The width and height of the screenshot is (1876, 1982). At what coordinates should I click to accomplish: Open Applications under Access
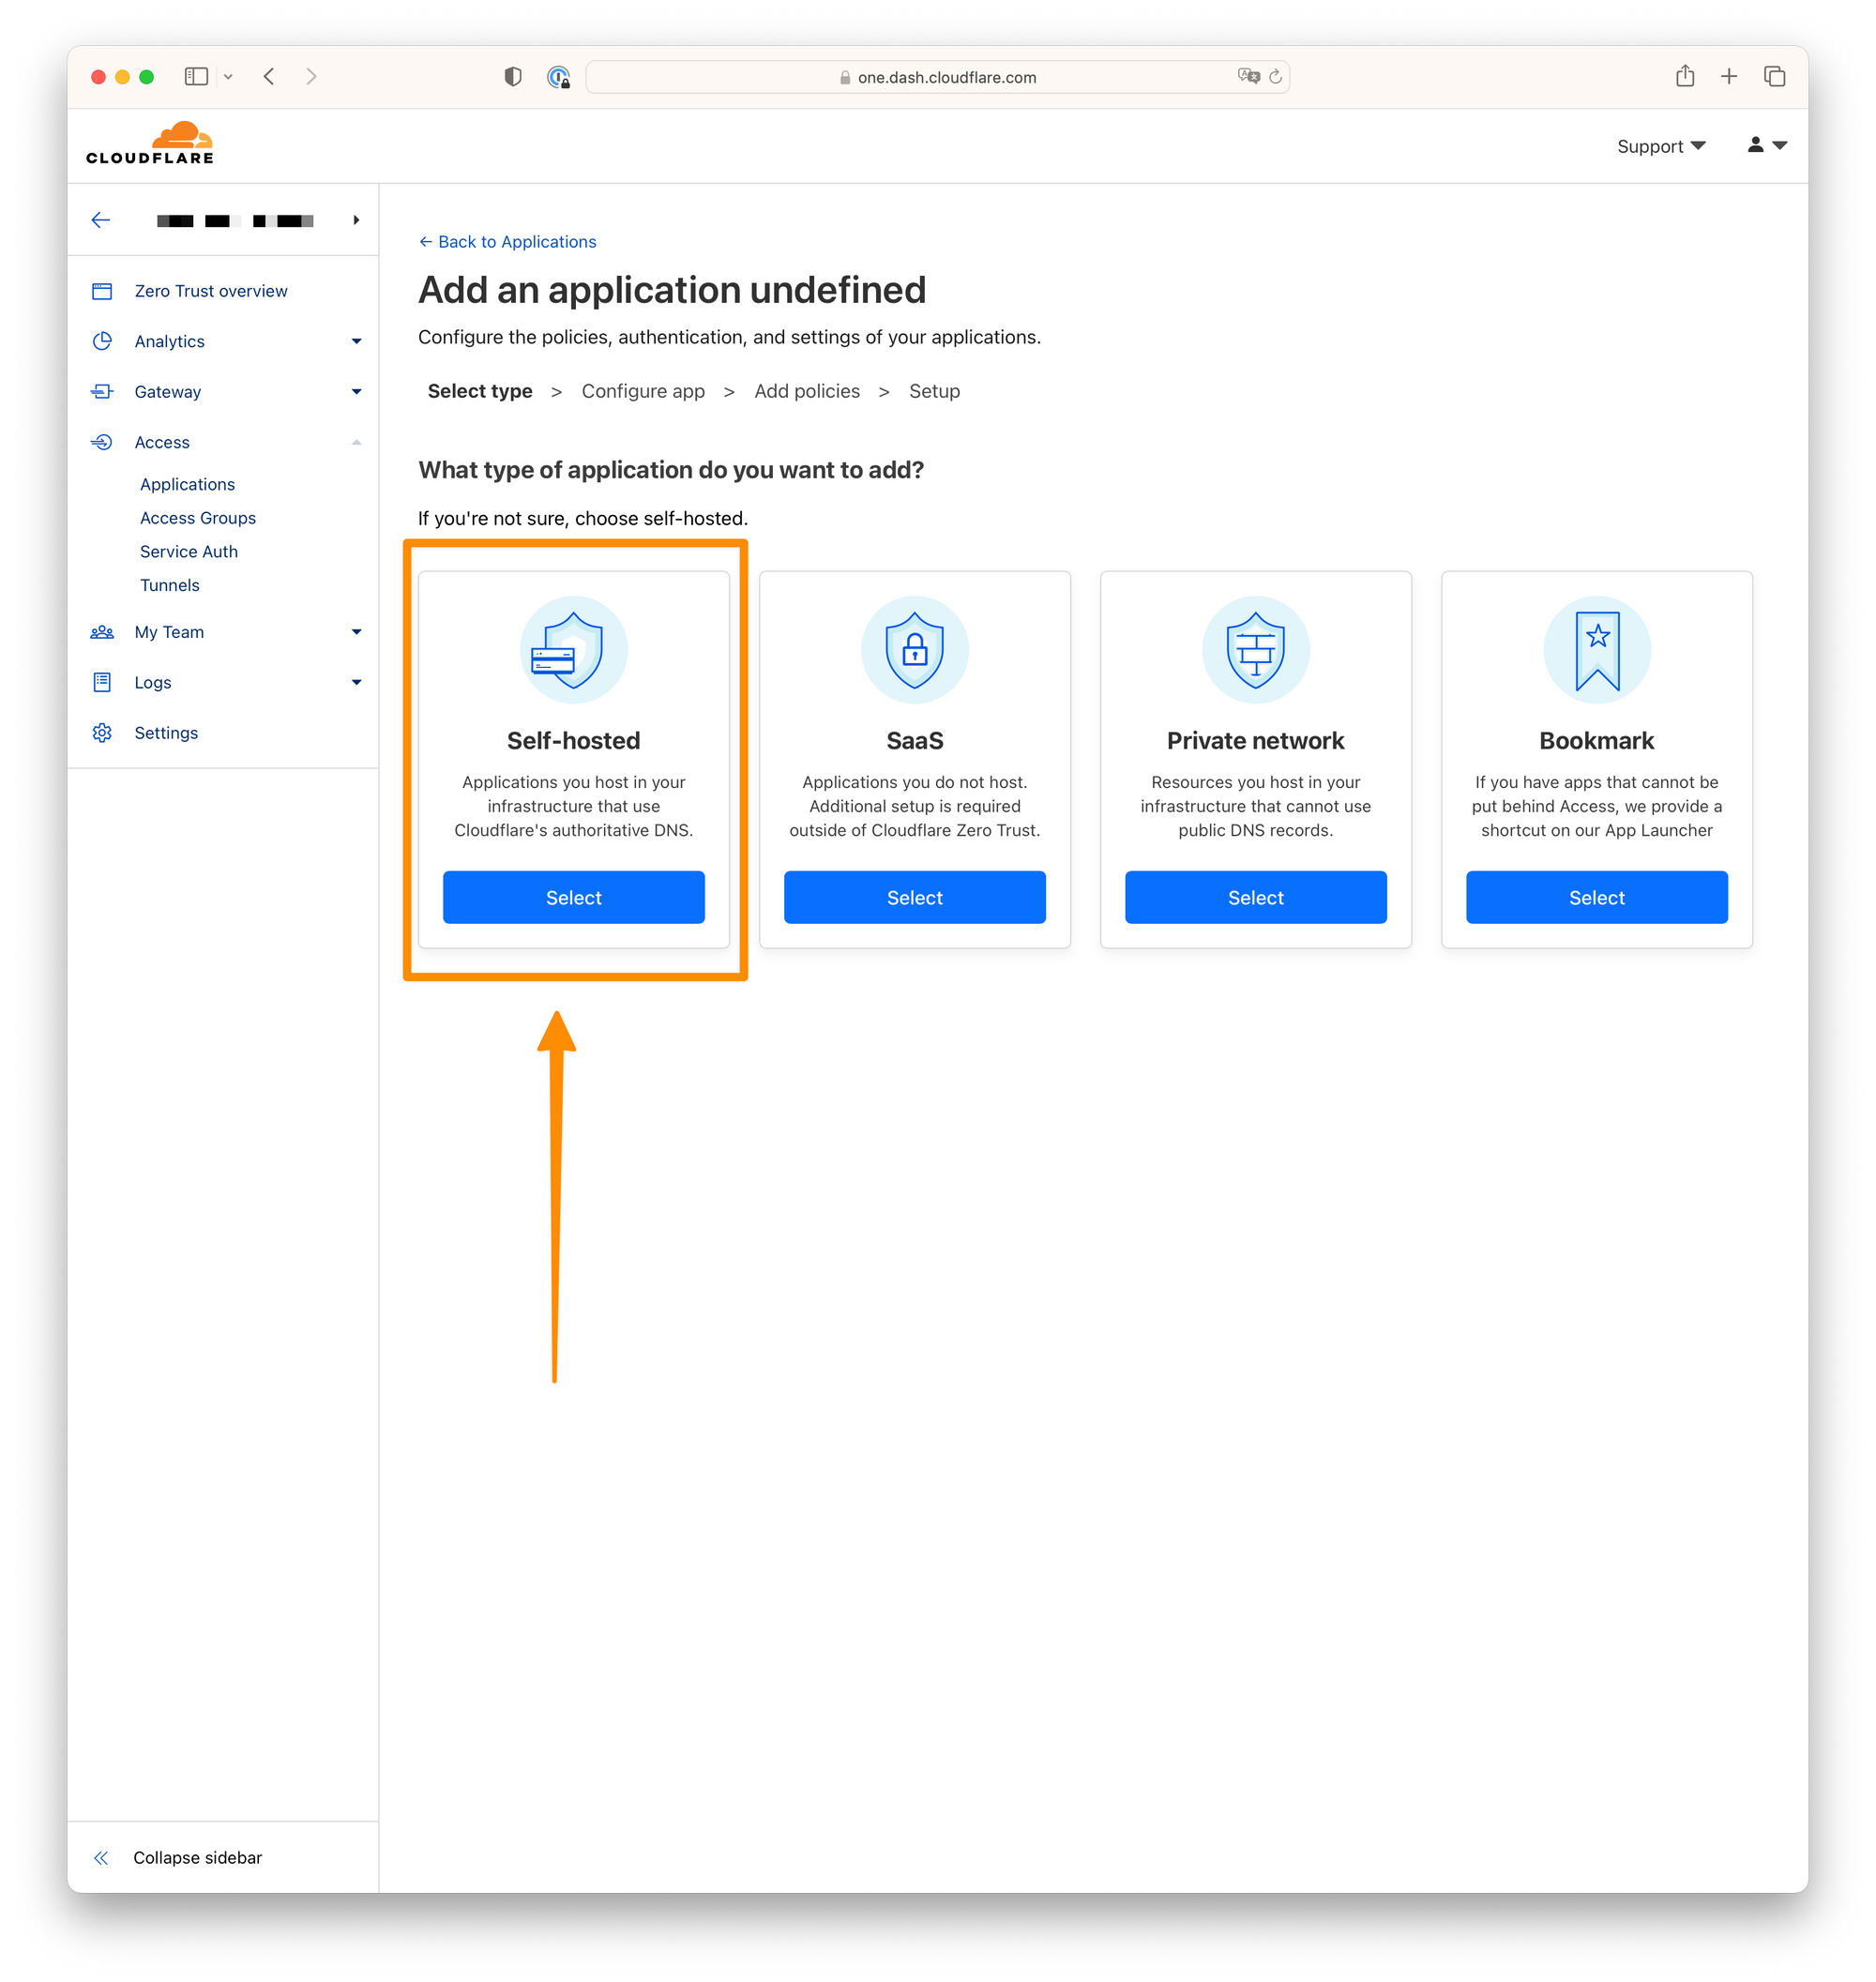(187, 484)
